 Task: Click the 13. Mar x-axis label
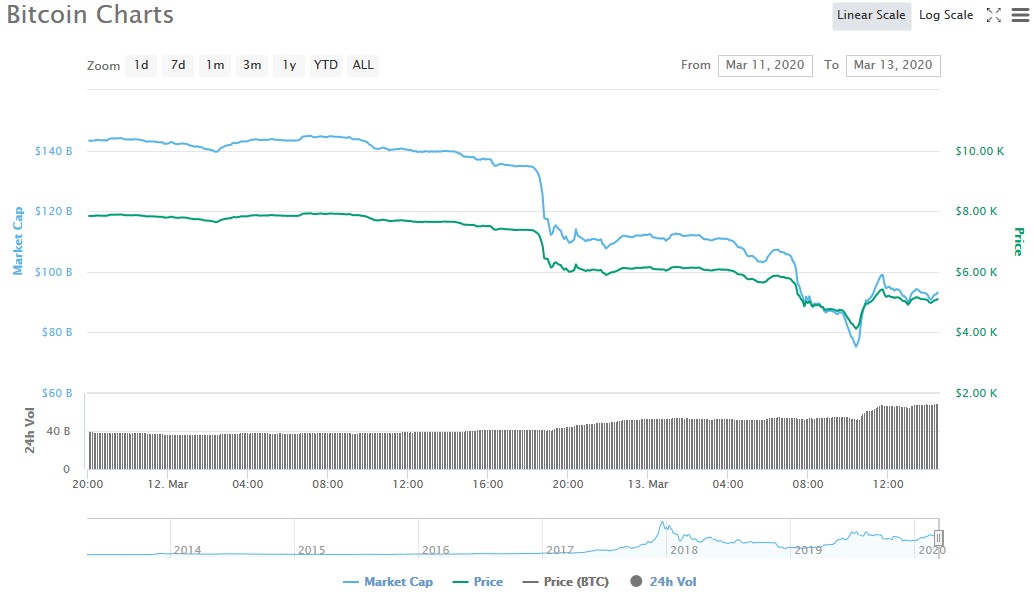pyautogui.click(x=648, y=484)
